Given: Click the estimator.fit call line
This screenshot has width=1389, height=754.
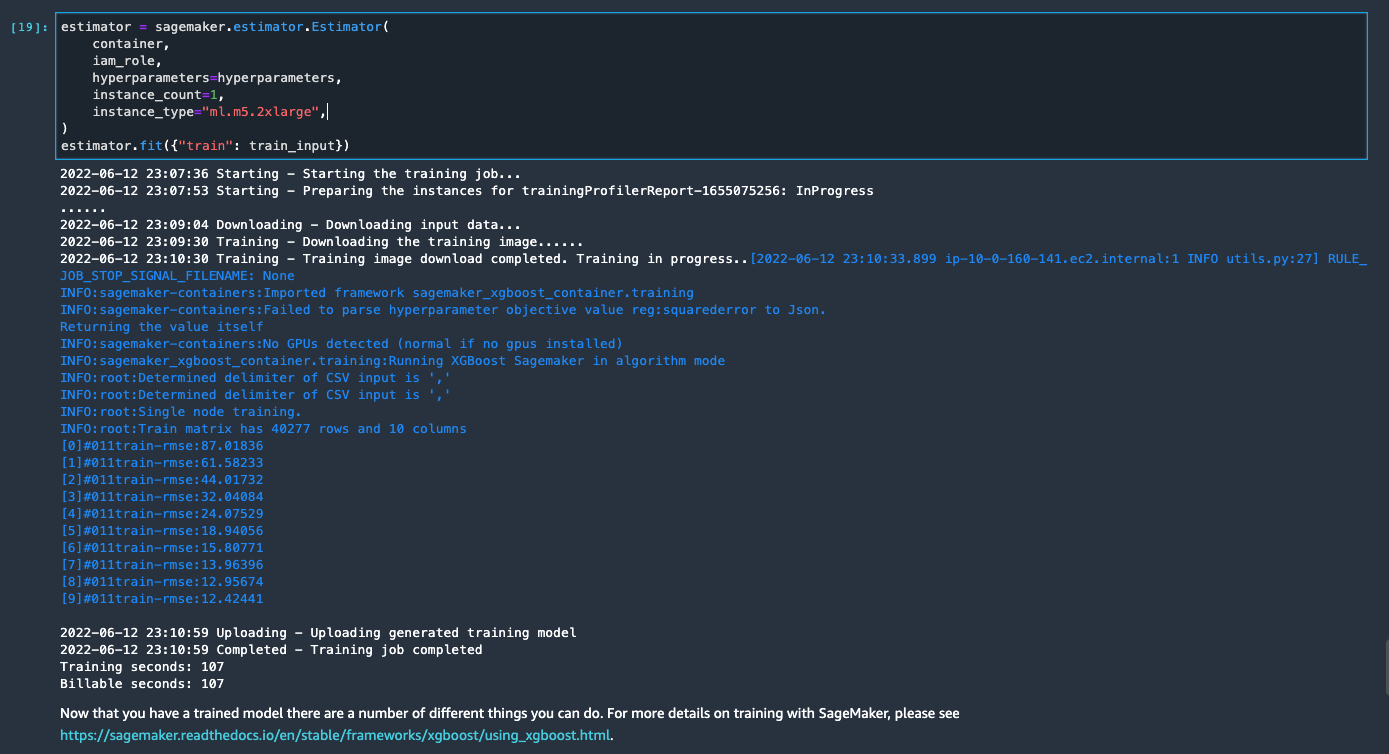Looking at the screenshot, I should pos(204,146).
